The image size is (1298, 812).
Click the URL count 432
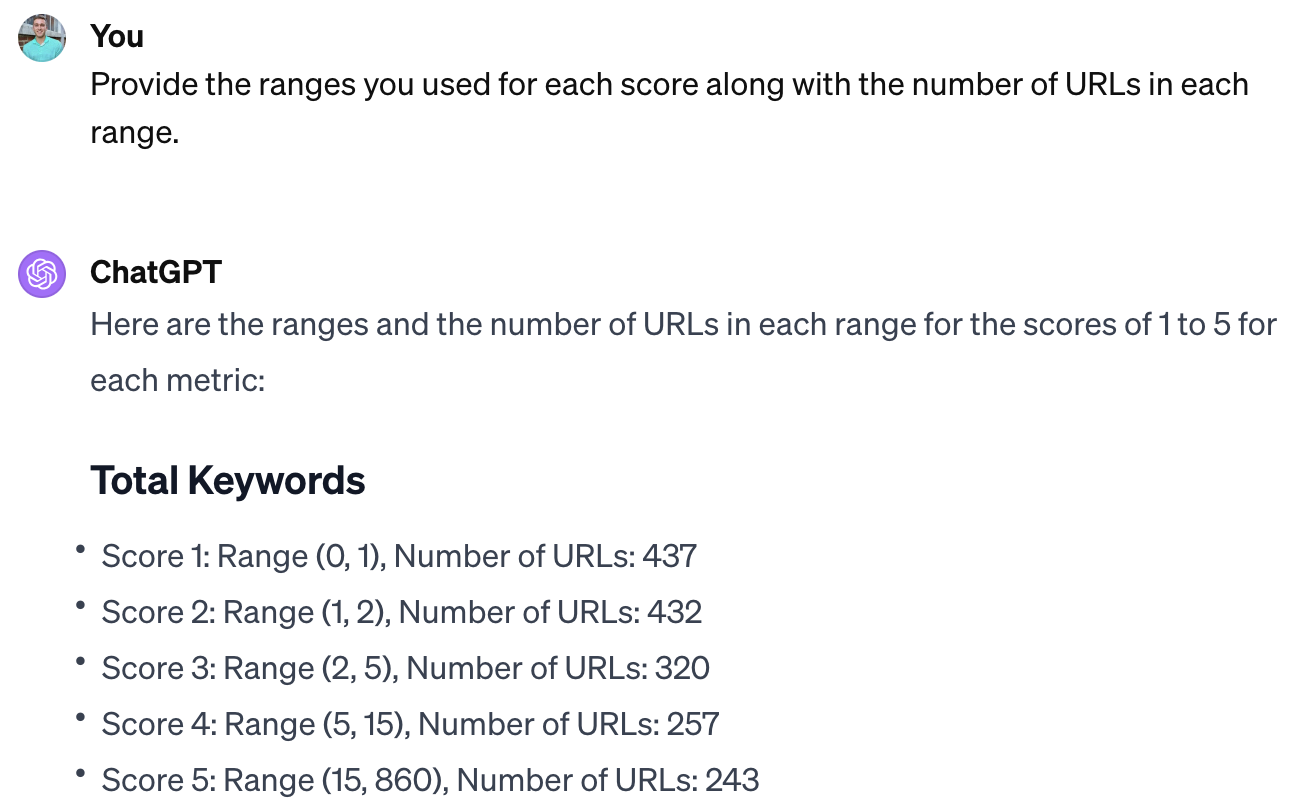tap(674, 612)
